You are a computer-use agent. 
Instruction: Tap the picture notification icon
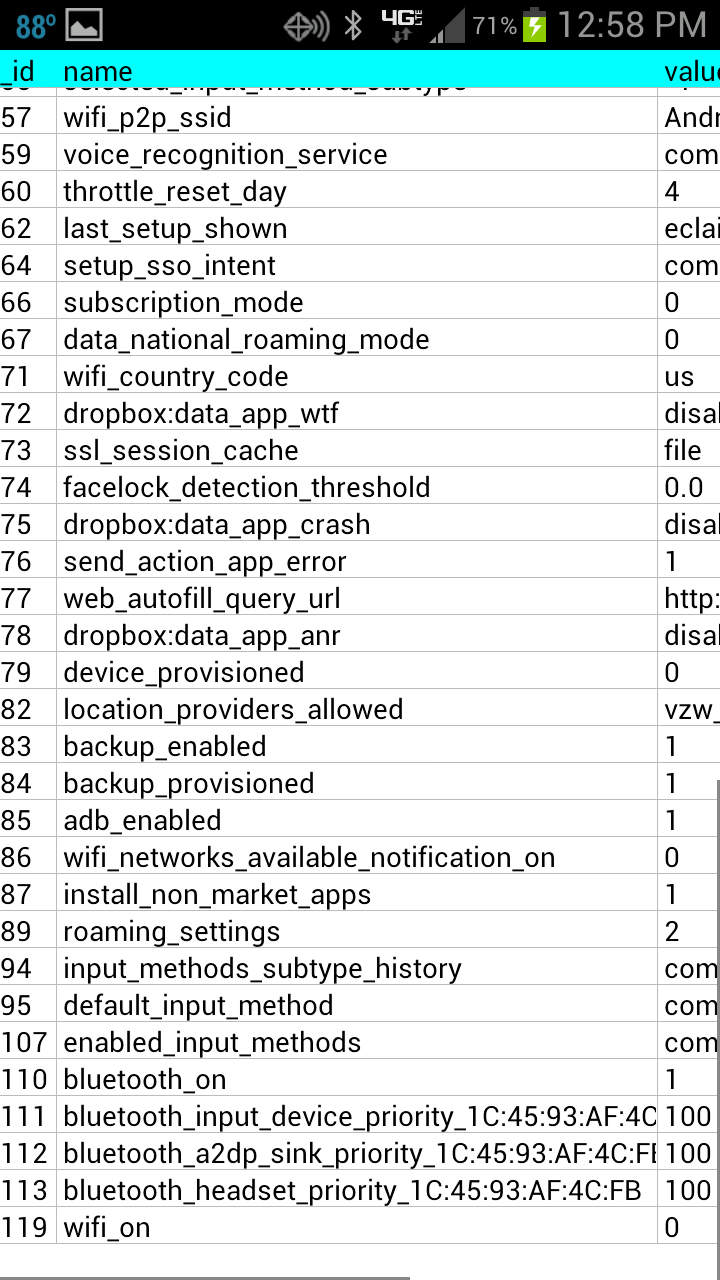coord(84,25)
